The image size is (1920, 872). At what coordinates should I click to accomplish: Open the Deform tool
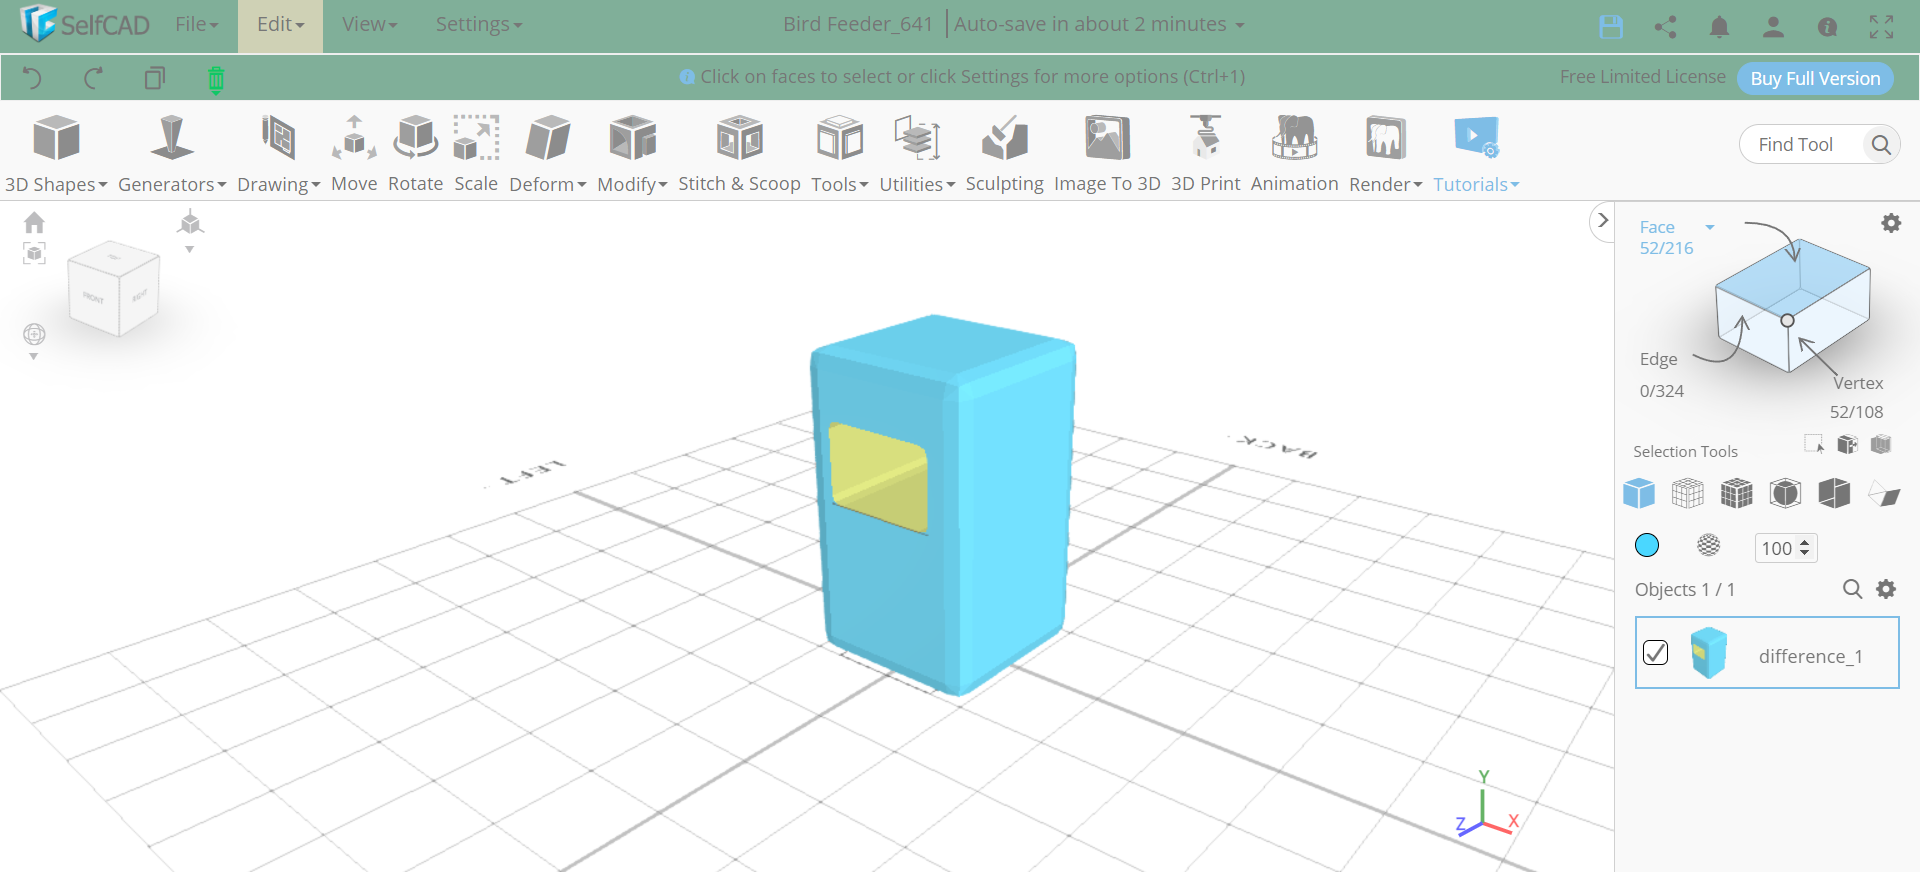pos(547,138)
